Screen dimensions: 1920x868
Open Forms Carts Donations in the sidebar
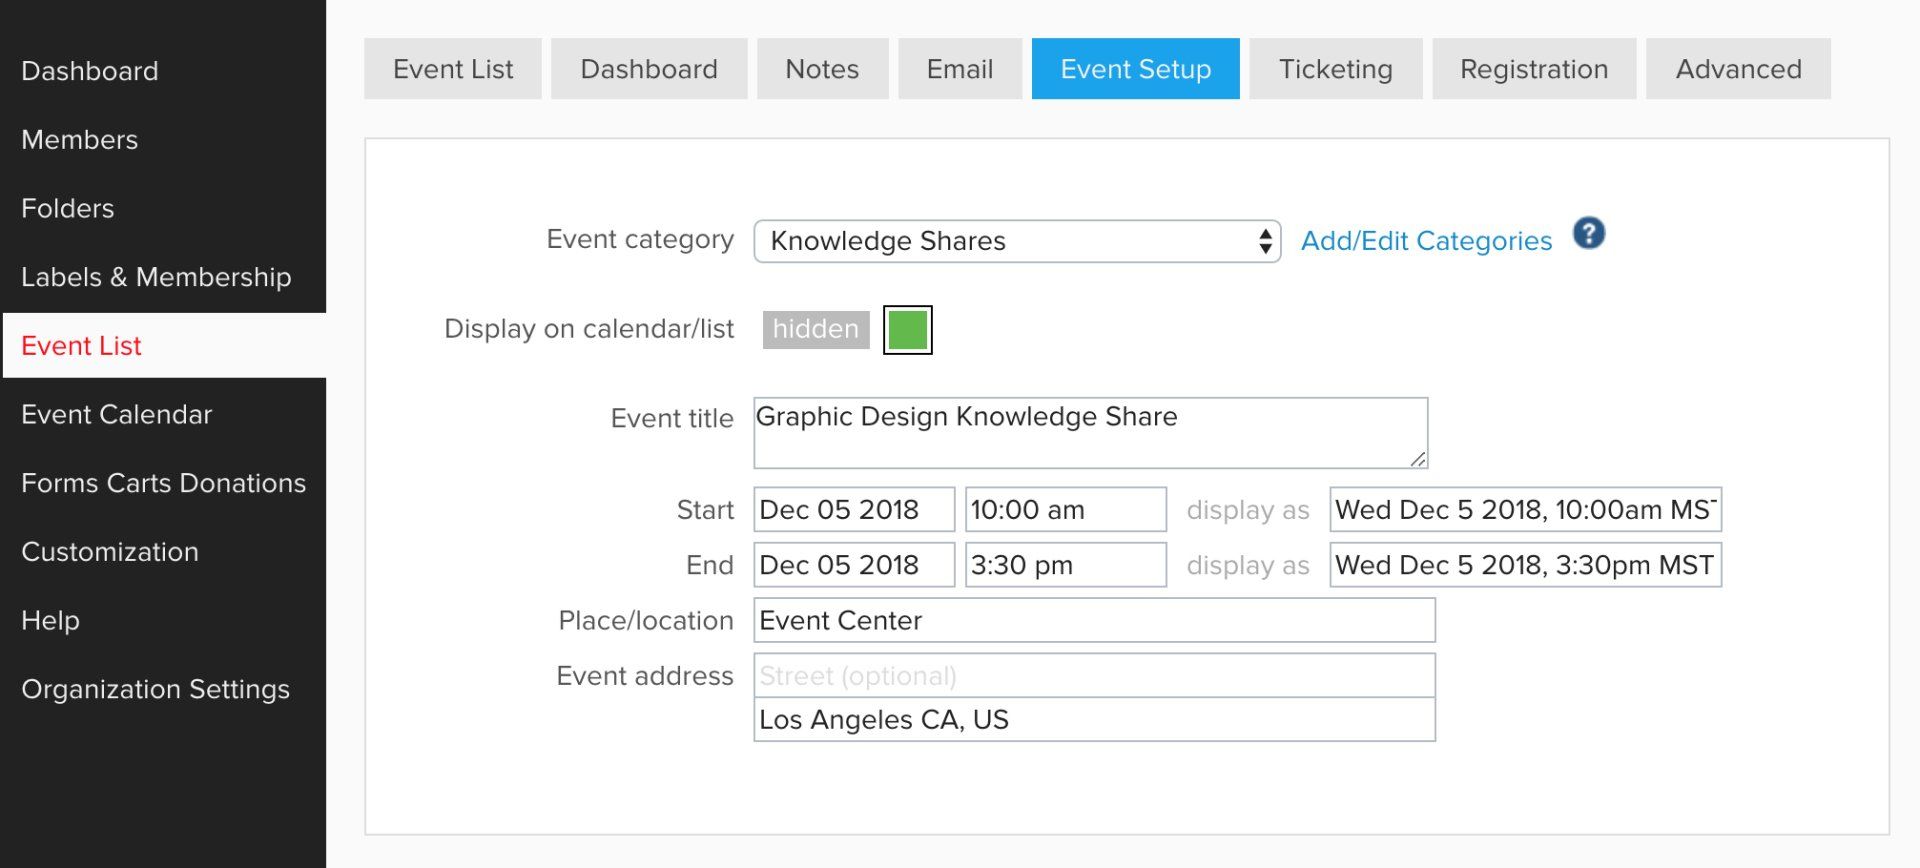(163, 483)
